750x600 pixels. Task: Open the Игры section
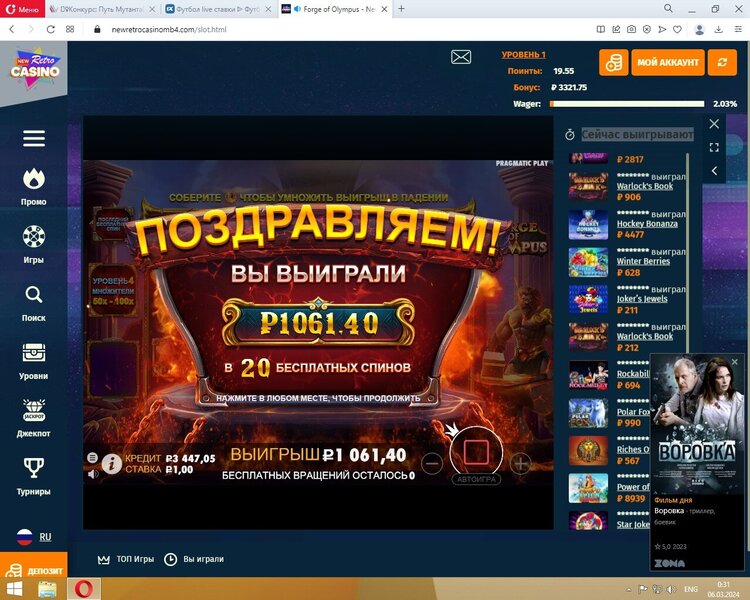tap(33, 244)
